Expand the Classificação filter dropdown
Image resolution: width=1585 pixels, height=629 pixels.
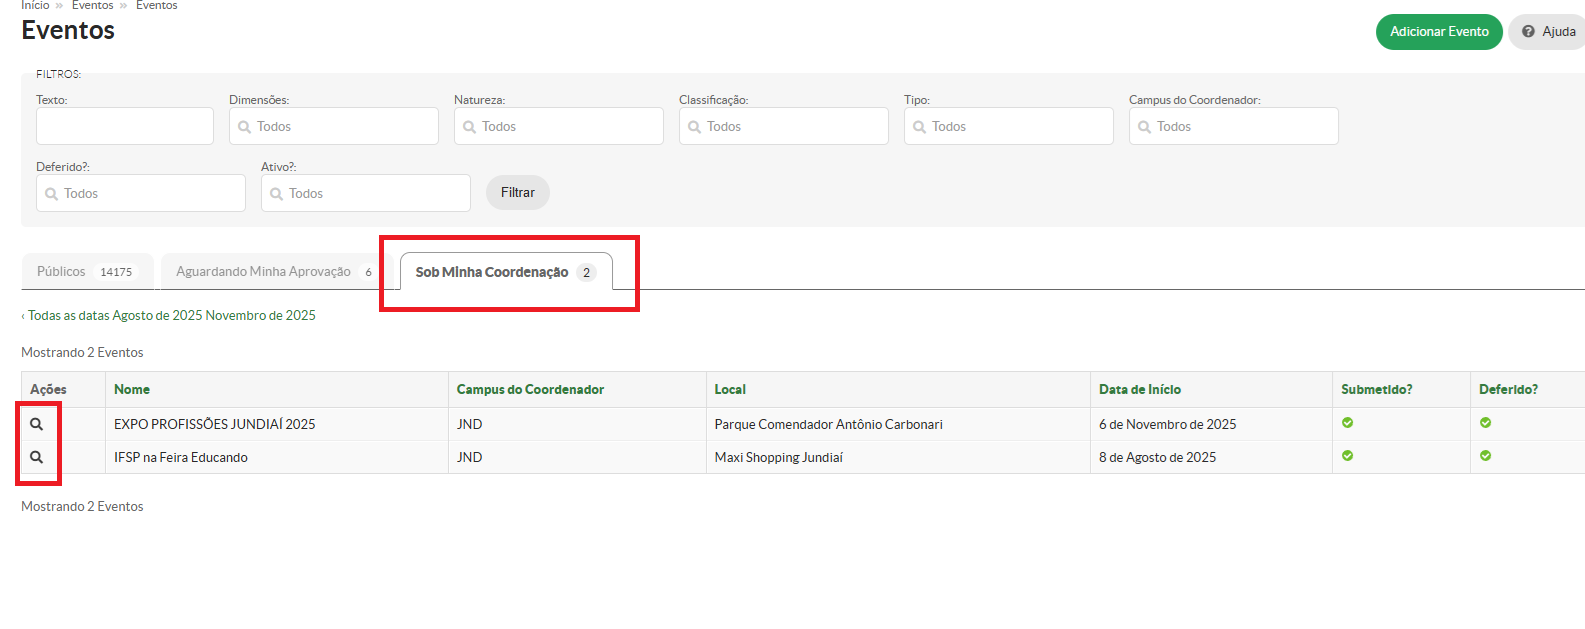pos(783,126)
